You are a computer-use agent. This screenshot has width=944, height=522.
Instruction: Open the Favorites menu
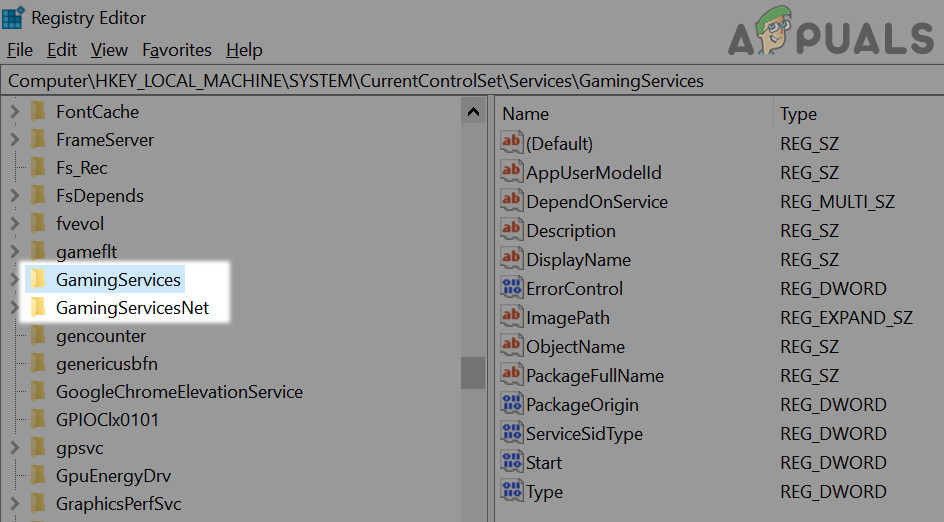coord(176,50)
